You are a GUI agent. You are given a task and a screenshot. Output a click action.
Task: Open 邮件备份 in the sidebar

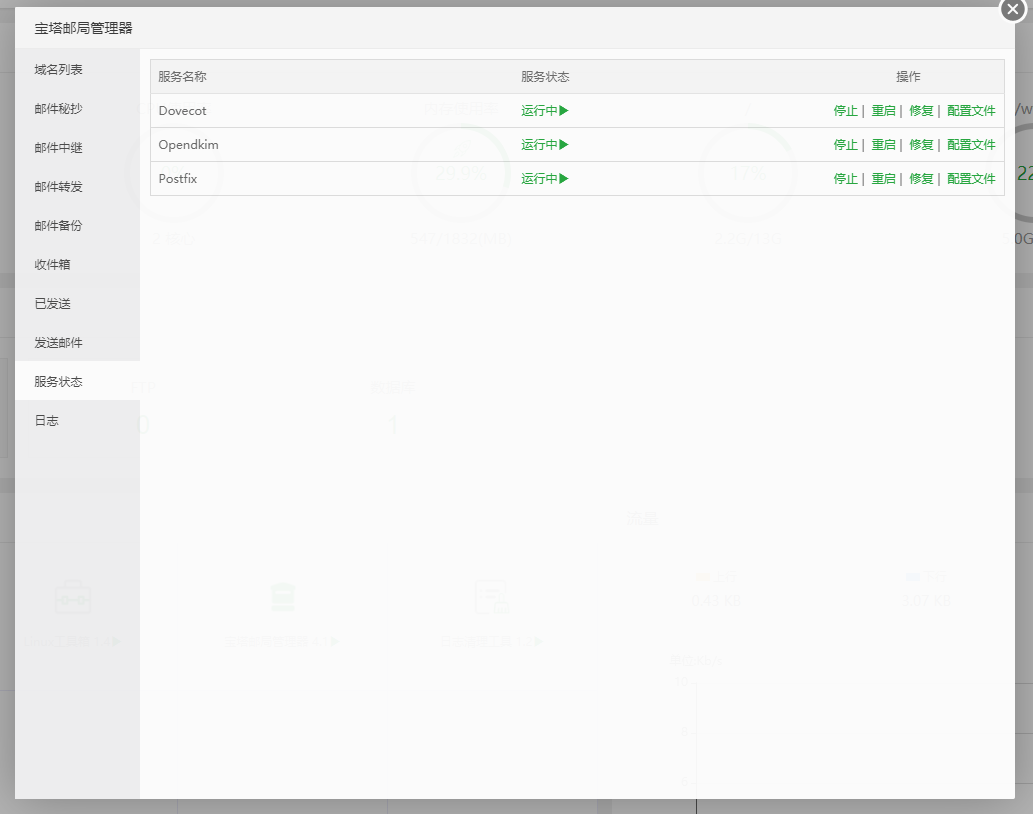78,226
